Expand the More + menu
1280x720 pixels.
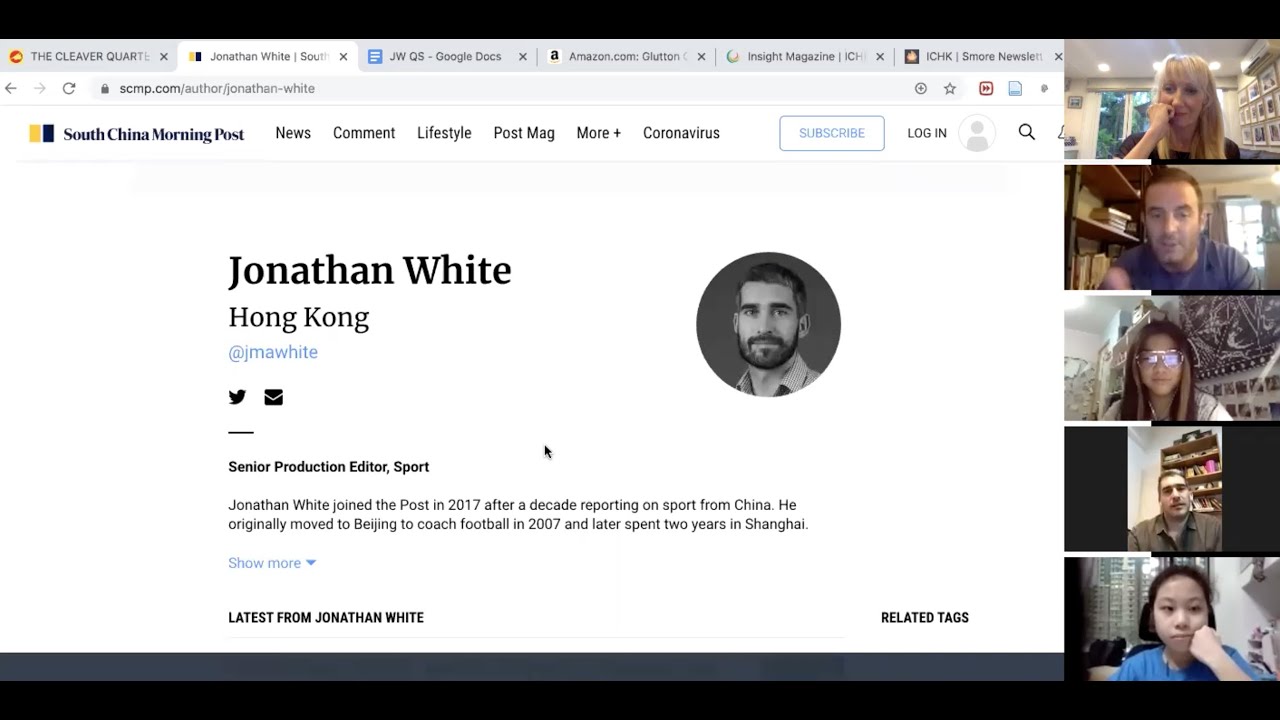599,133
